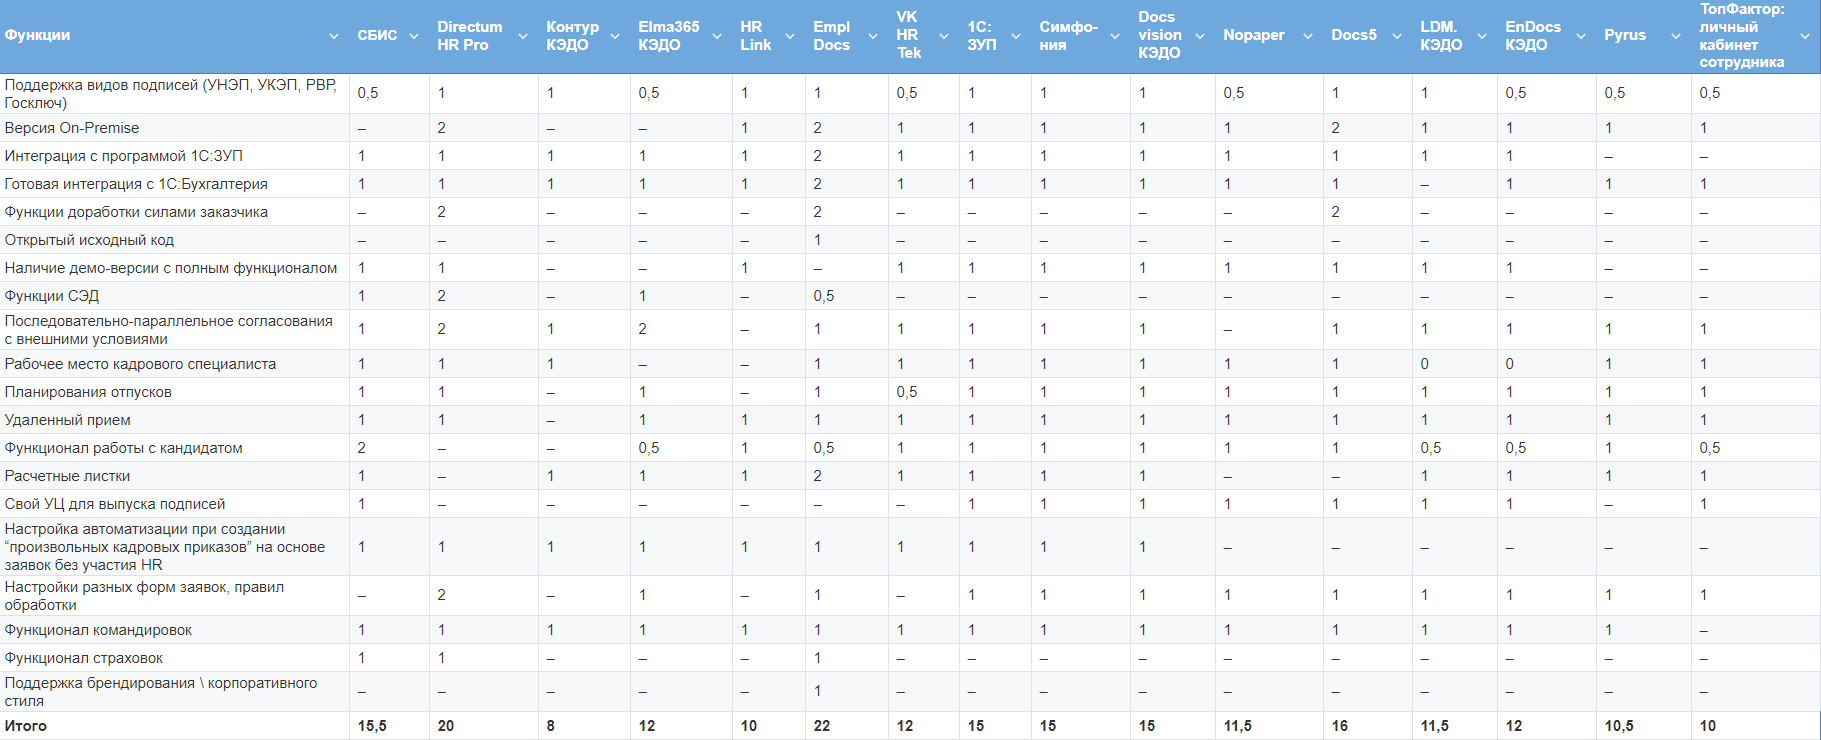Select the Расчетные листки row label
The image size is (1821, 740).
pos(67,476)
